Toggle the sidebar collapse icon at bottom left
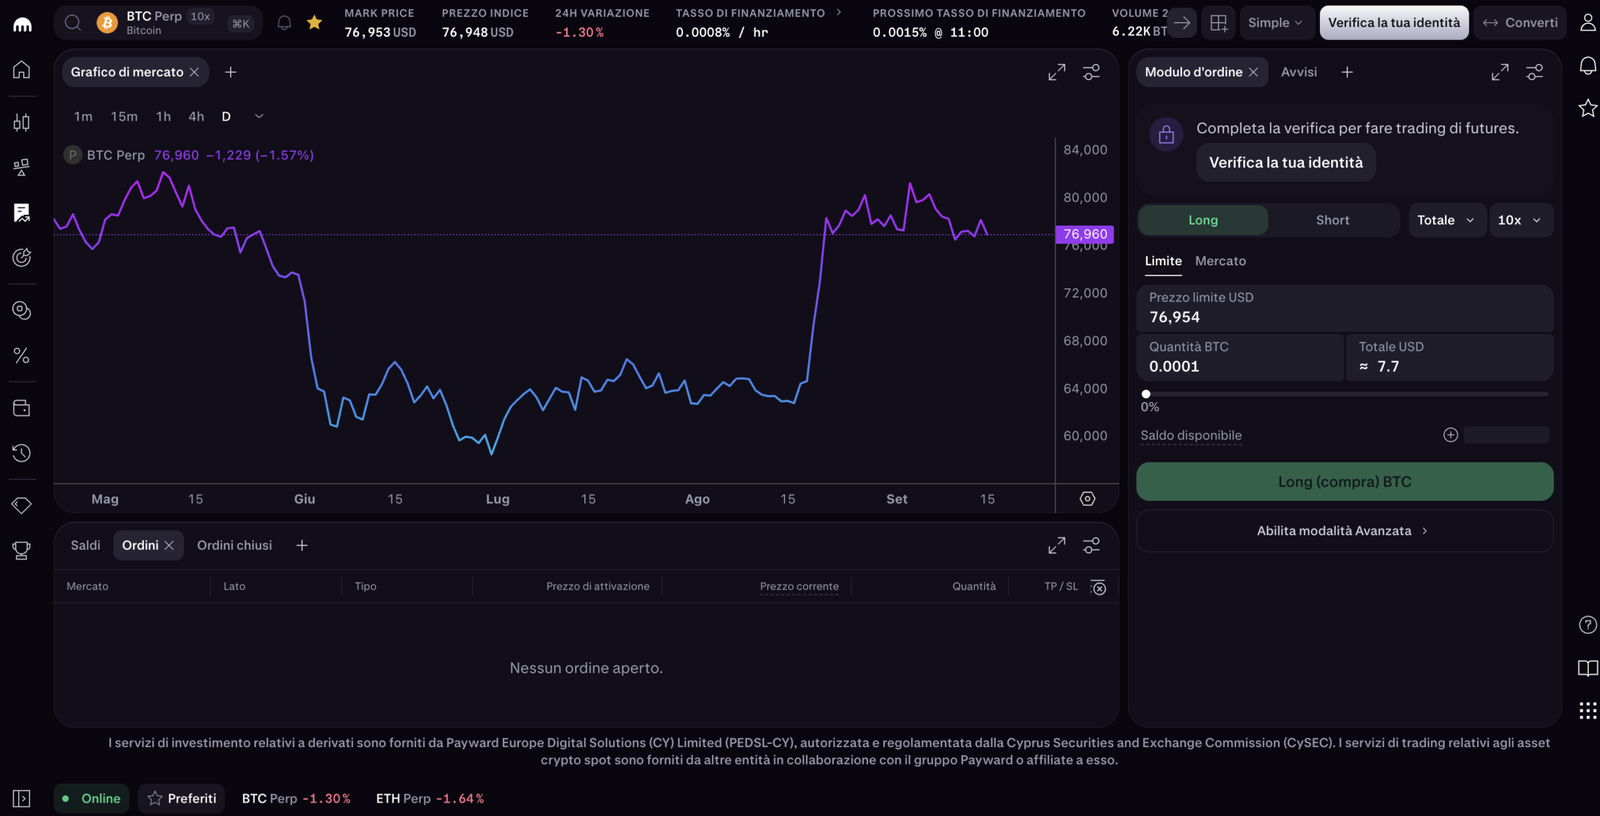 click(21, 798)
